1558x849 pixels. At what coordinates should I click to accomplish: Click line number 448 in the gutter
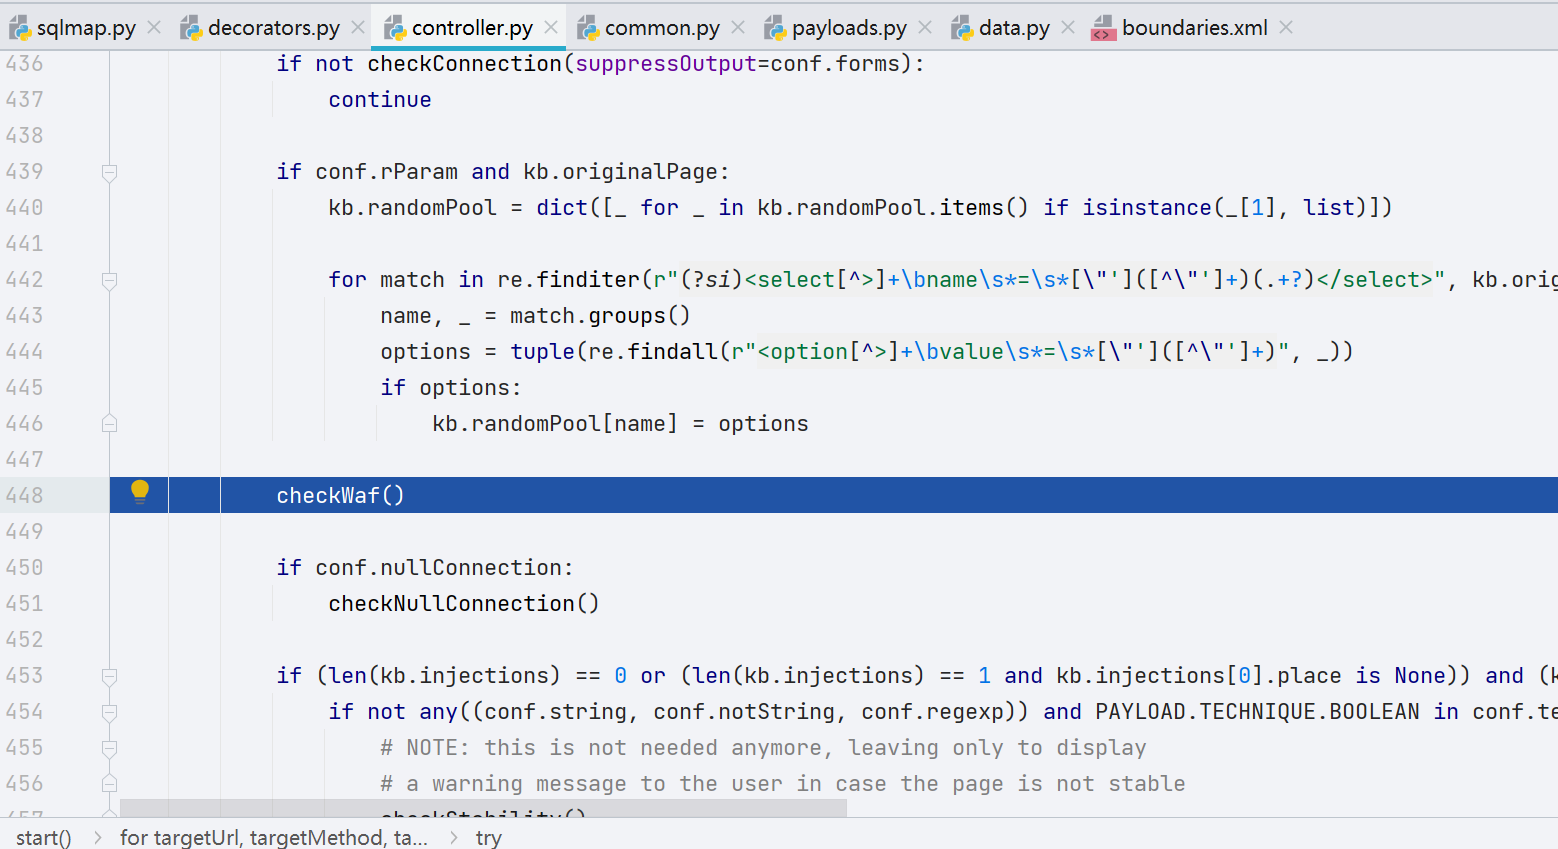pyautogui.click(x=24, y=495)
